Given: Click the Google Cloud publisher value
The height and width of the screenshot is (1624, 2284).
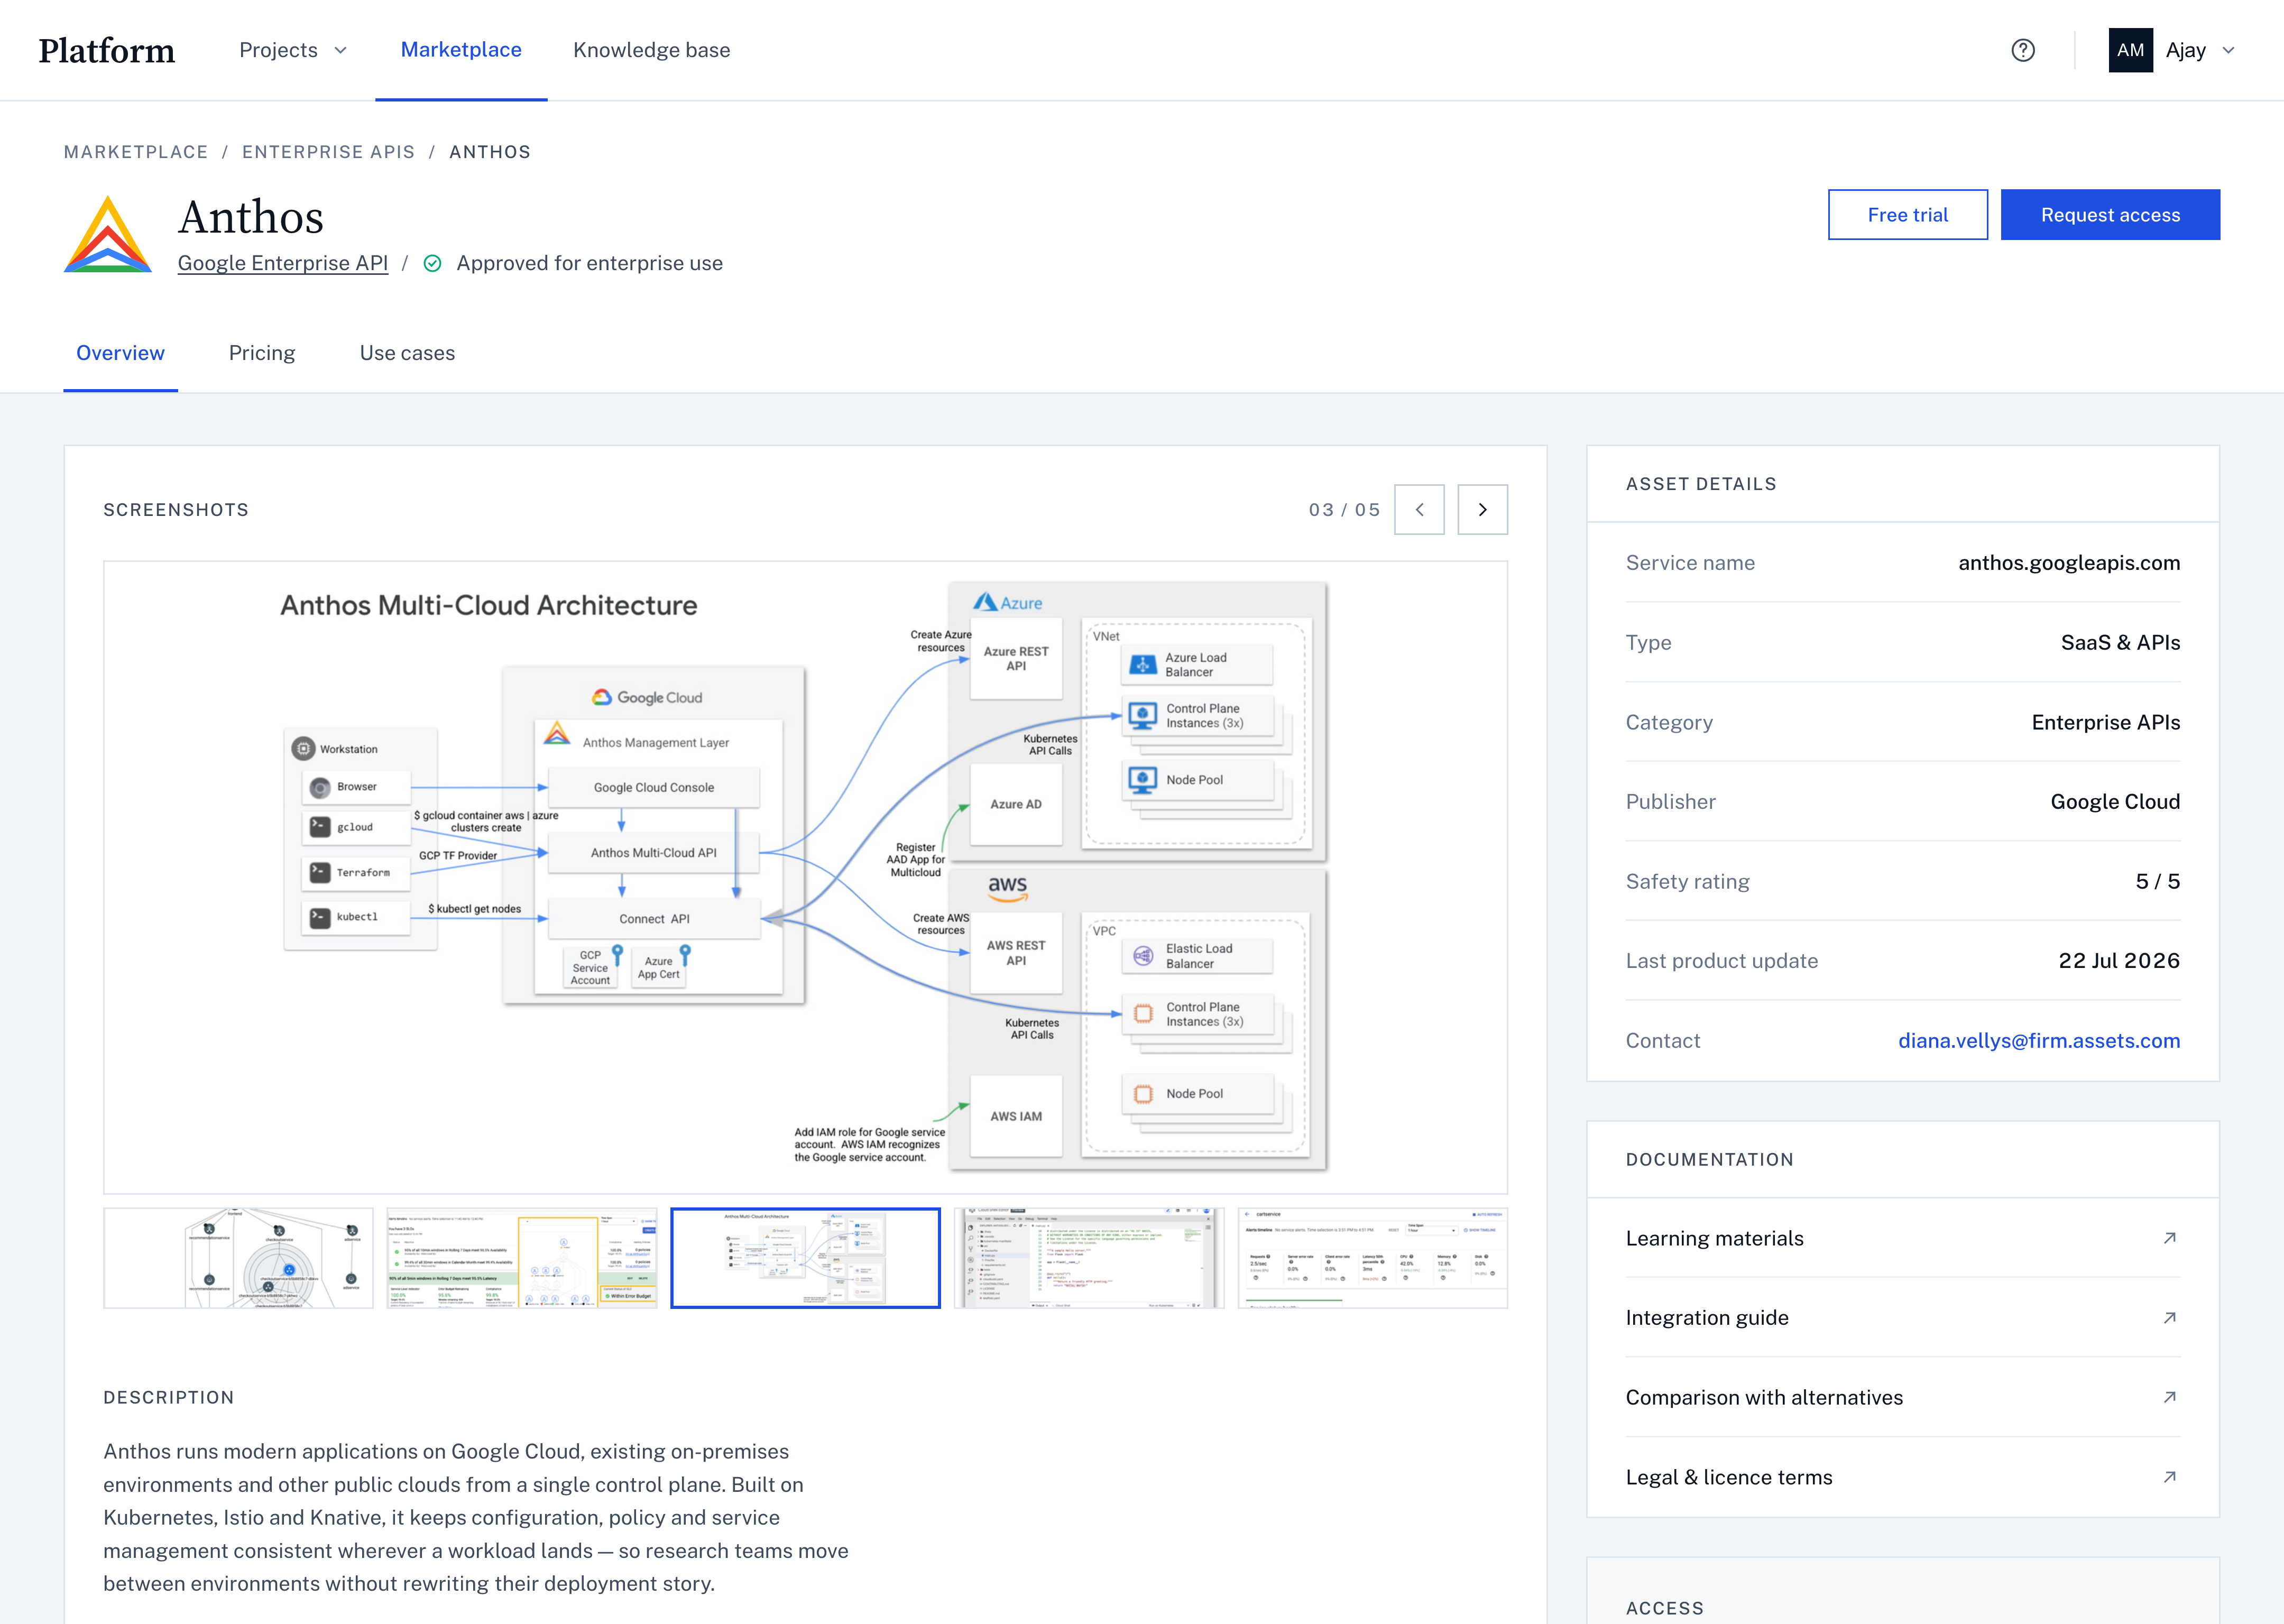Looking at the screenshot, I should coord(2114,802).
